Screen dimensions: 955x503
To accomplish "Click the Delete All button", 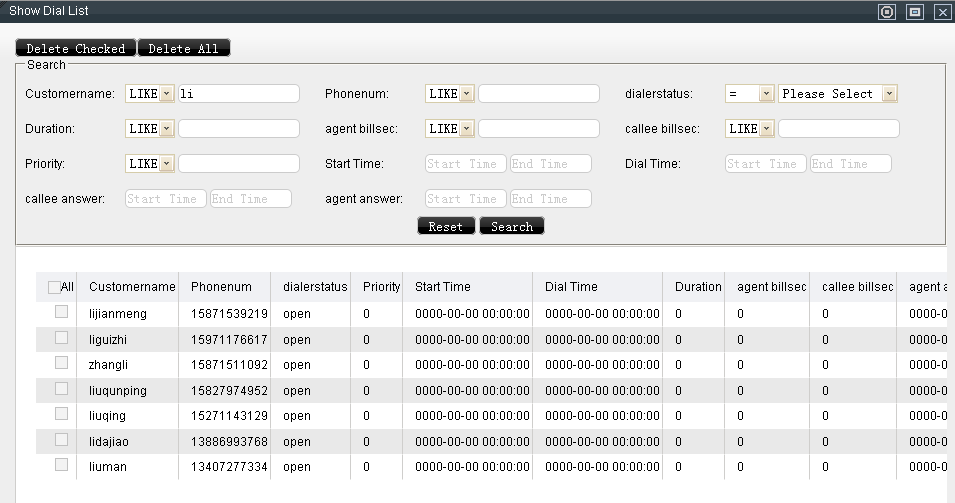I will [184, 48].
